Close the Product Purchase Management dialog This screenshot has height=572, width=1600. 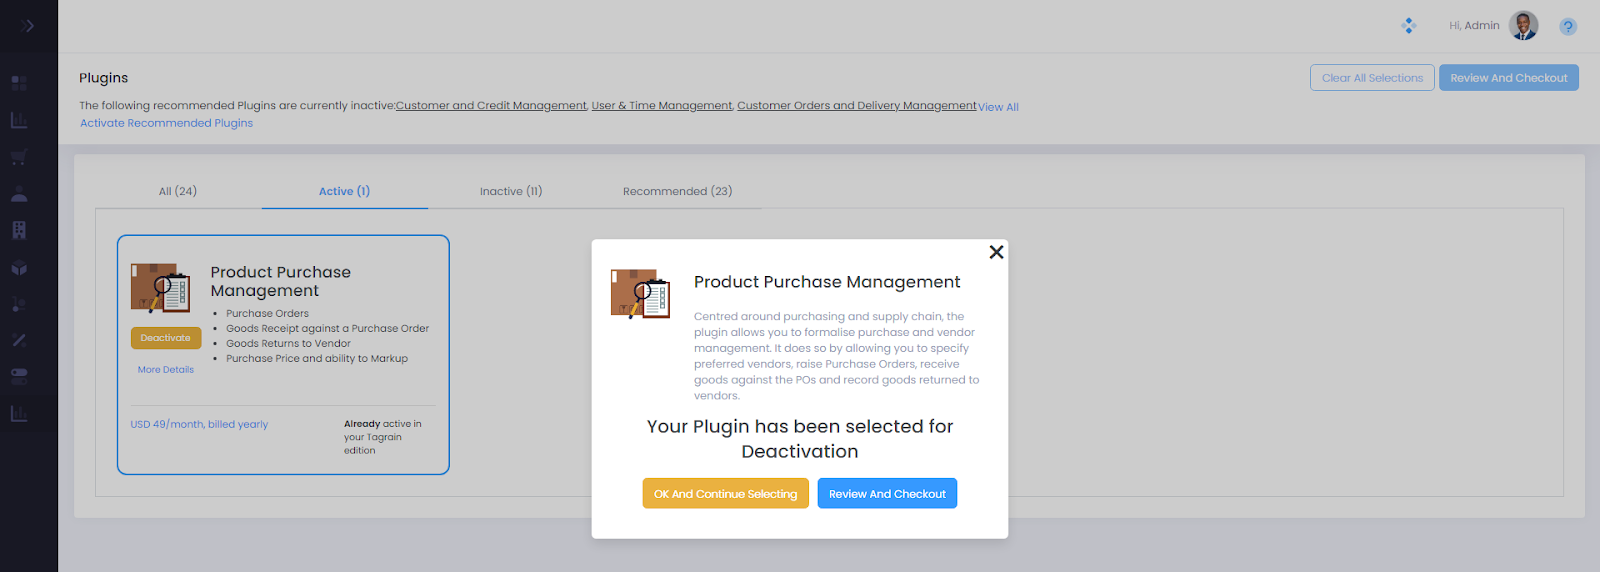pyautogui.click(x=996, y=252)
